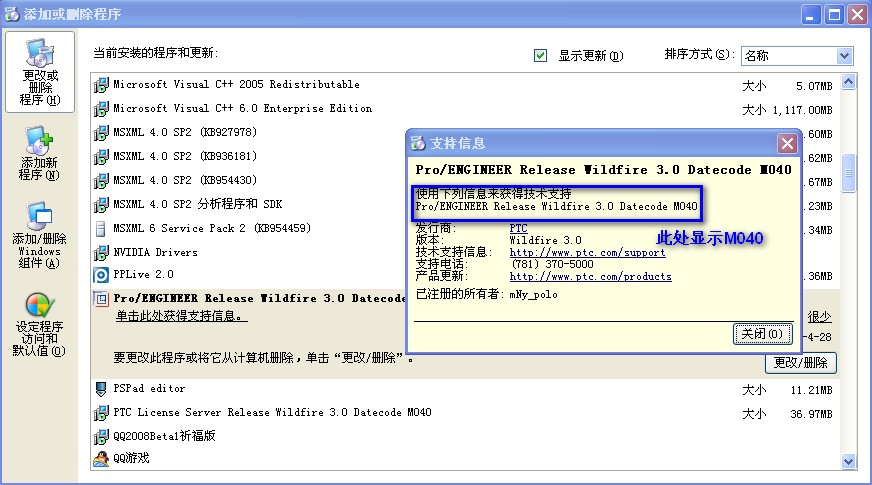Select Microsoft Visual C++ 2005 Redistributable icon
Image resolution: width=872 pixels, height=485 pixels.
point(101,85)
